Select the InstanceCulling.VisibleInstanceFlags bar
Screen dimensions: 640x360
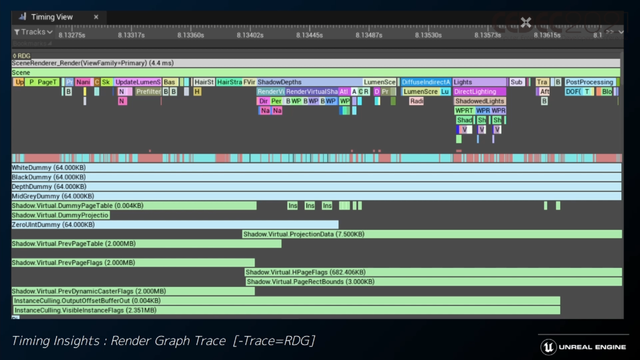(x=287, y=310)
